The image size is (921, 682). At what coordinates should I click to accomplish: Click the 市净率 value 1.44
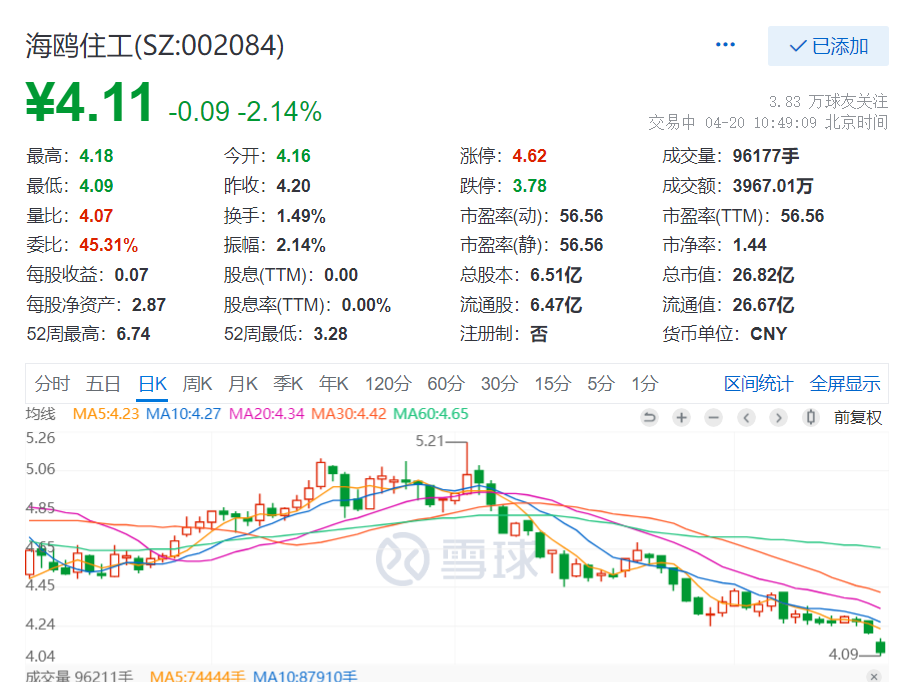(x=749, y=245)
